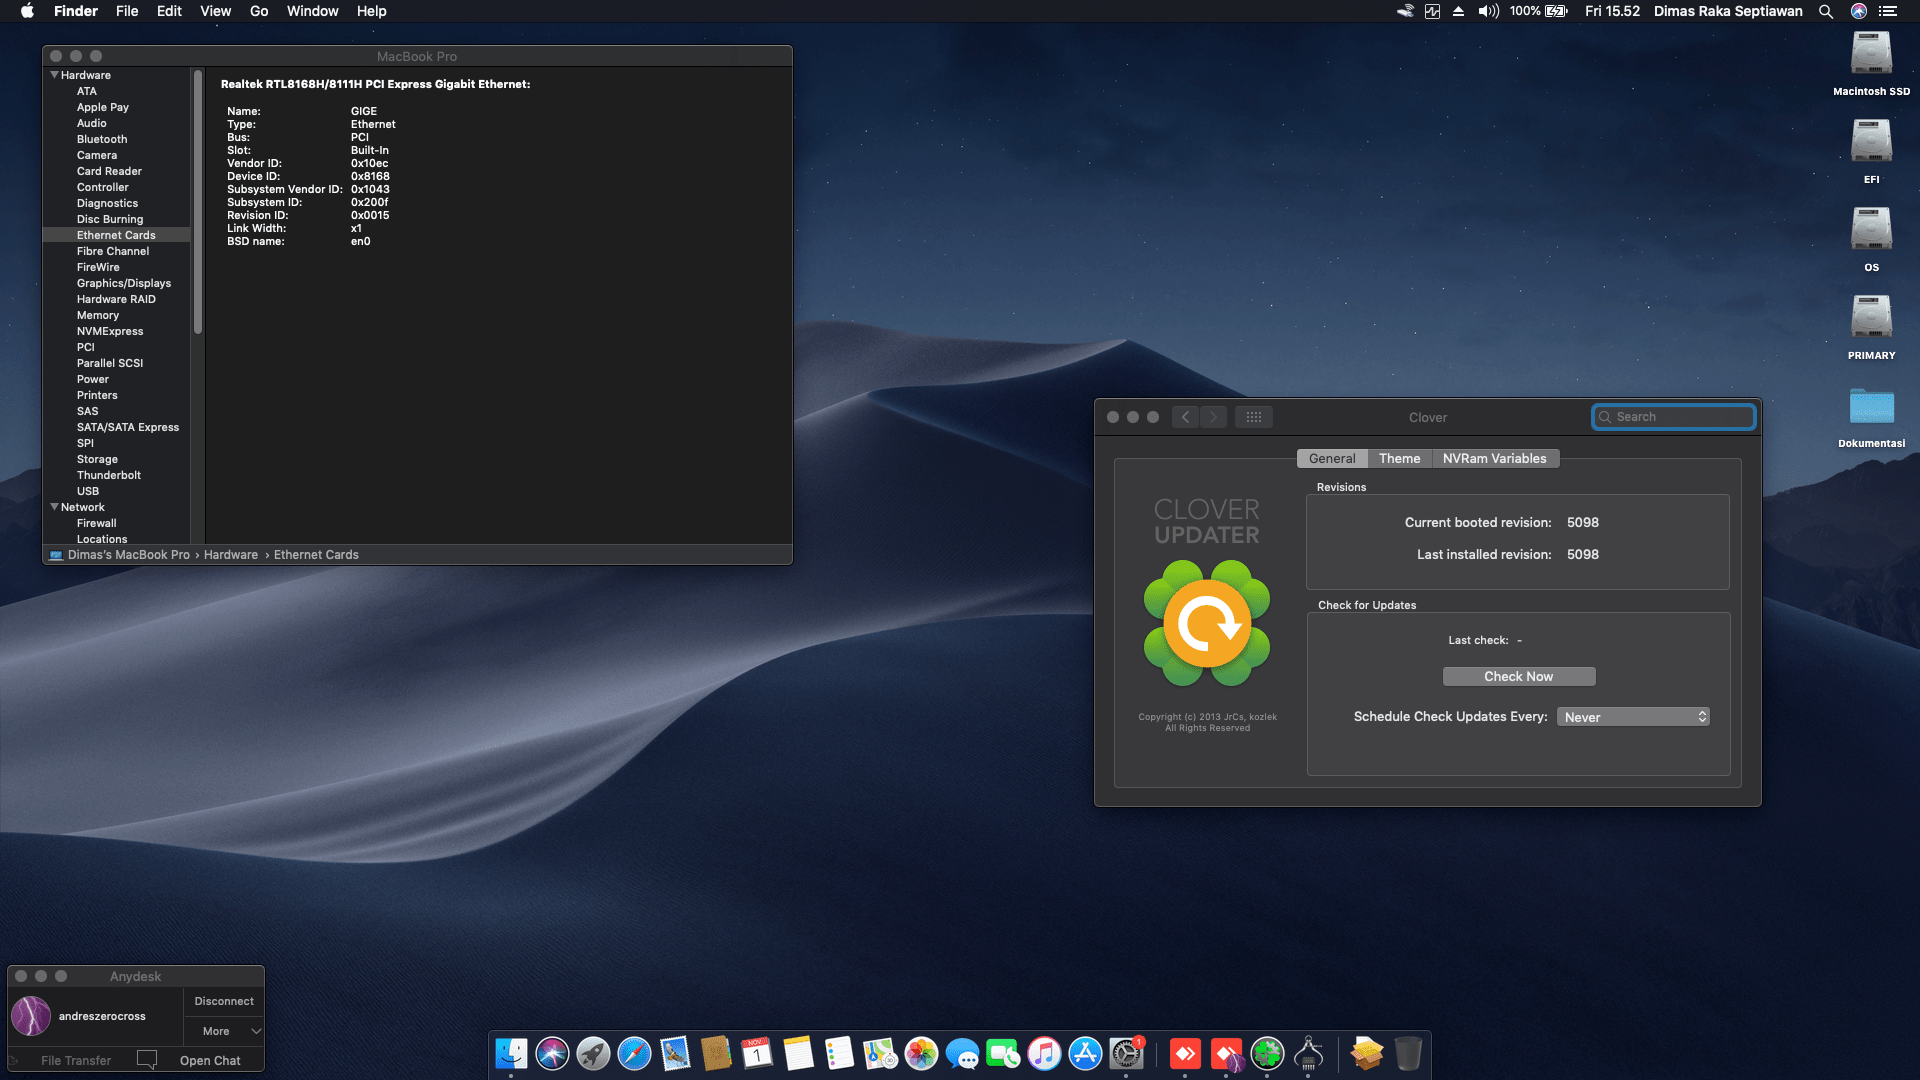The width and height of the screenshot is (1920, 1080).
Task: Open iTunes music icon in Dock
Action: point(1044,1053)
